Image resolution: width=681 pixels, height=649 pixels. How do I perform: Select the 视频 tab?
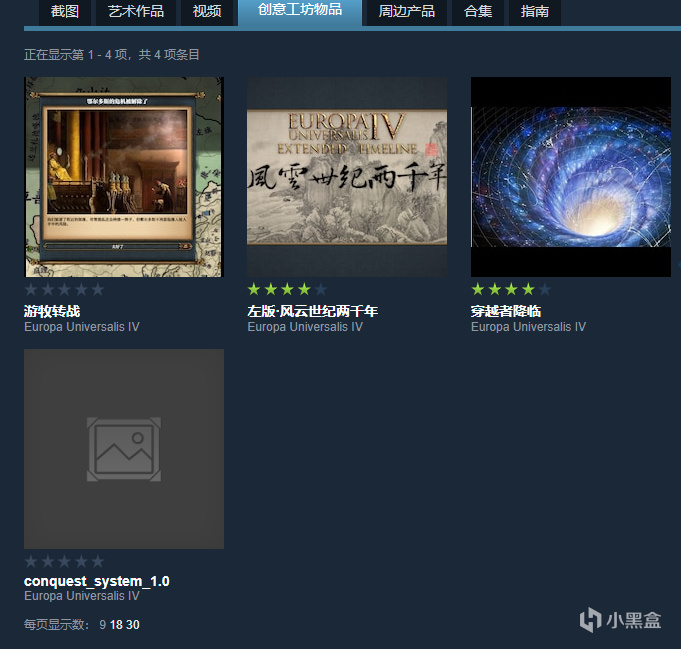tap(207, 12)
